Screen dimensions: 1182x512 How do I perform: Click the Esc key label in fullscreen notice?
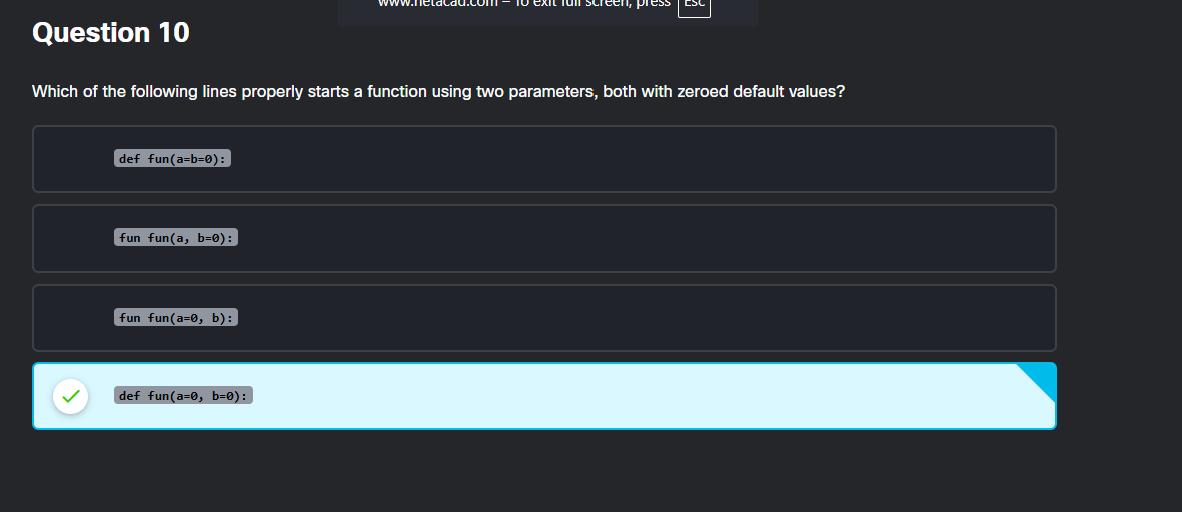pyautogui.click(x=694, y=4)
